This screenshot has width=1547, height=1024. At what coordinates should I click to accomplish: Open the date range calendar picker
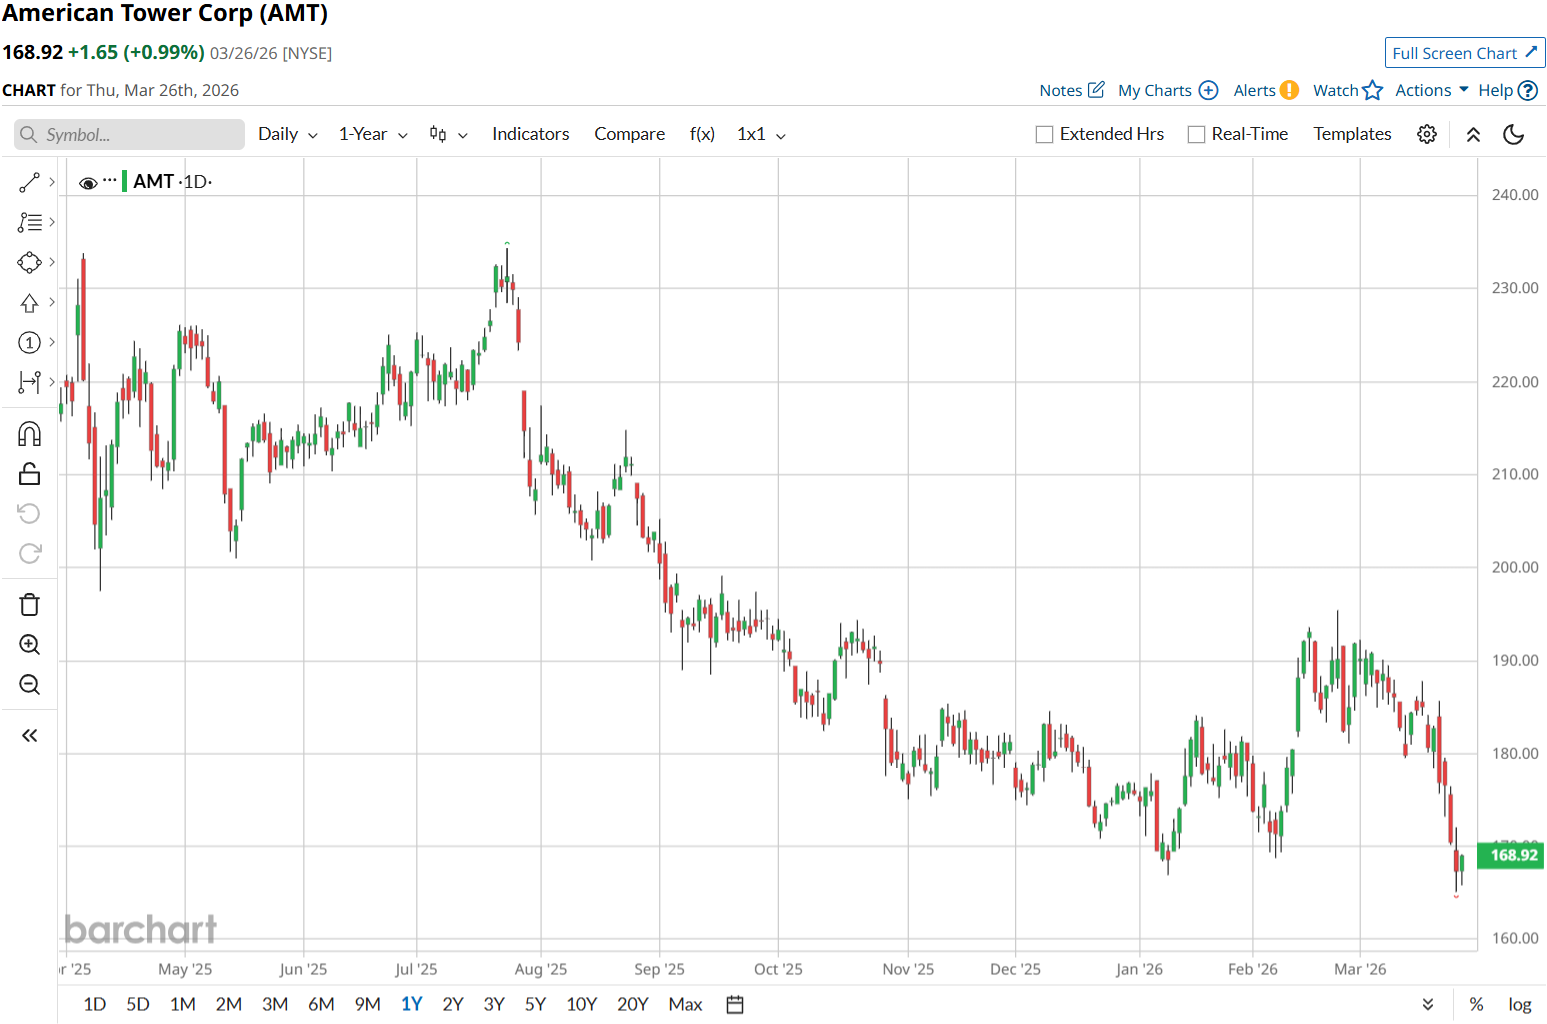click(735, 1004)
